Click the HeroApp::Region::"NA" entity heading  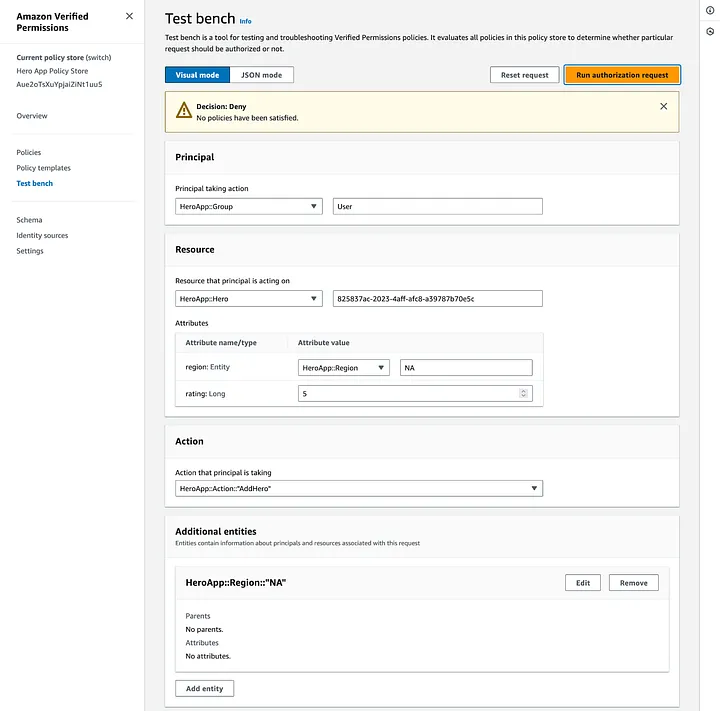(236, 582)
